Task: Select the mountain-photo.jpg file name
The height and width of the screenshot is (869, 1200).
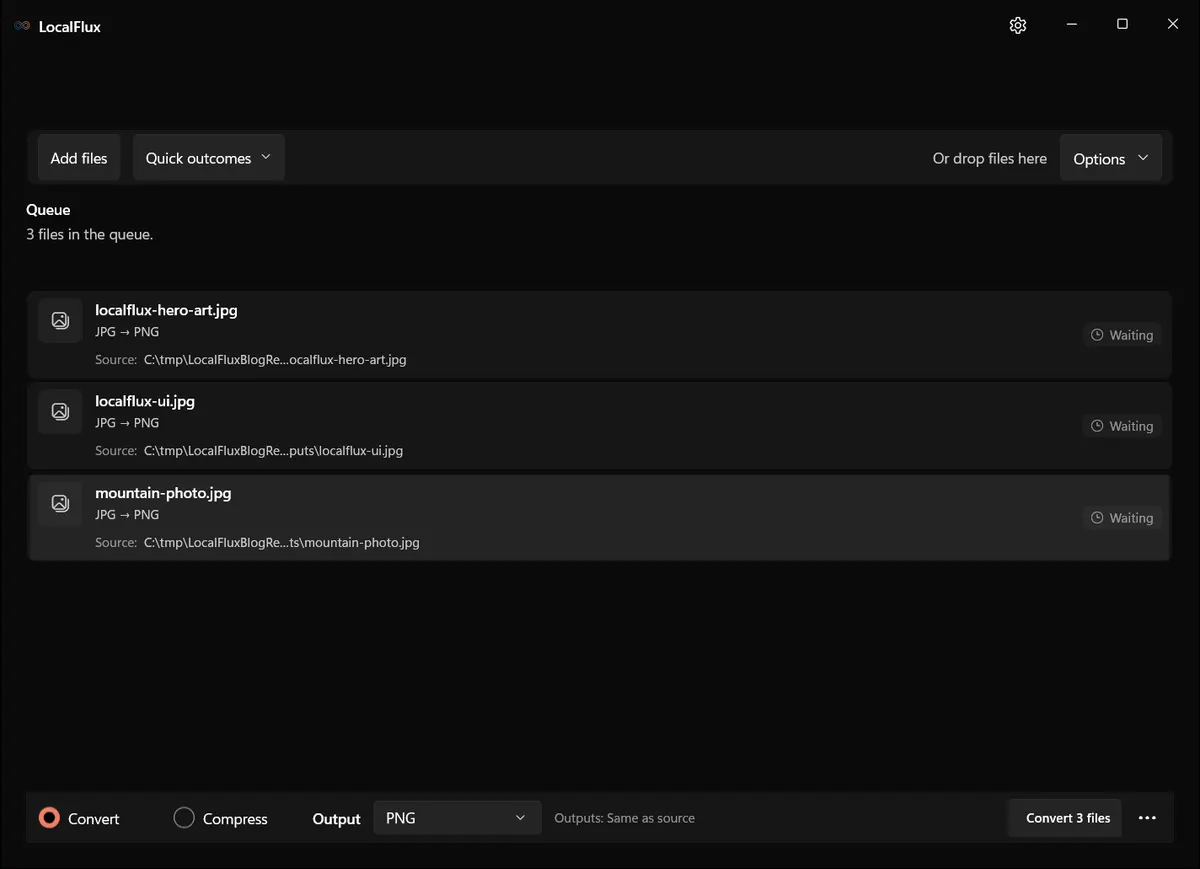Action: pos(163,493)
